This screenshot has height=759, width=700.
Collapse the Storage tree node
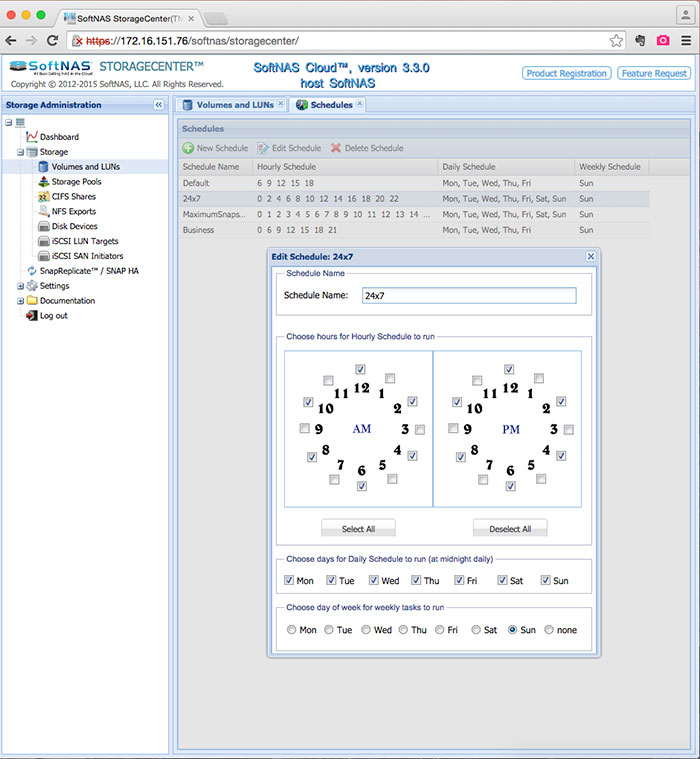click(x=20, y=152)
